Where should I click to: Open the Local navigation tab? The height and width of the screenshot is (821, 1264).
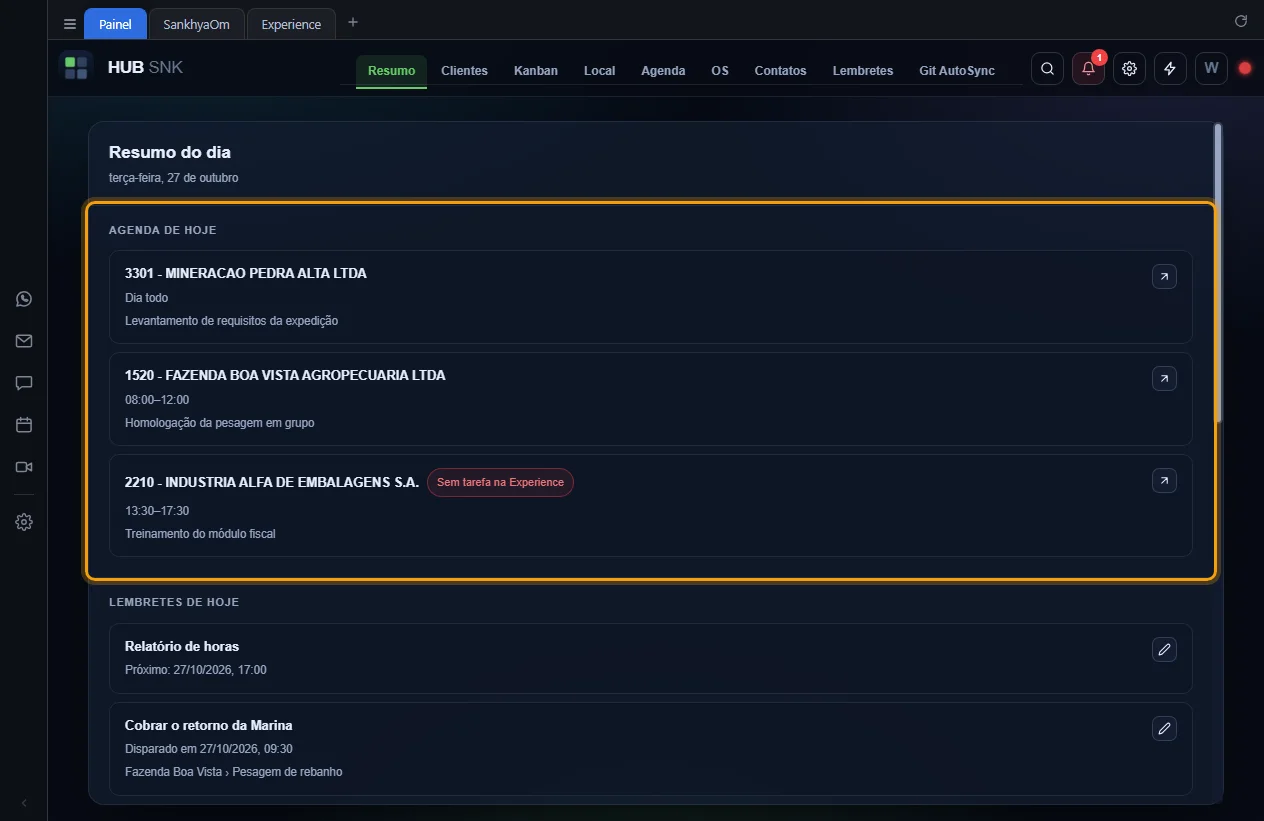(x=599, y=71)
